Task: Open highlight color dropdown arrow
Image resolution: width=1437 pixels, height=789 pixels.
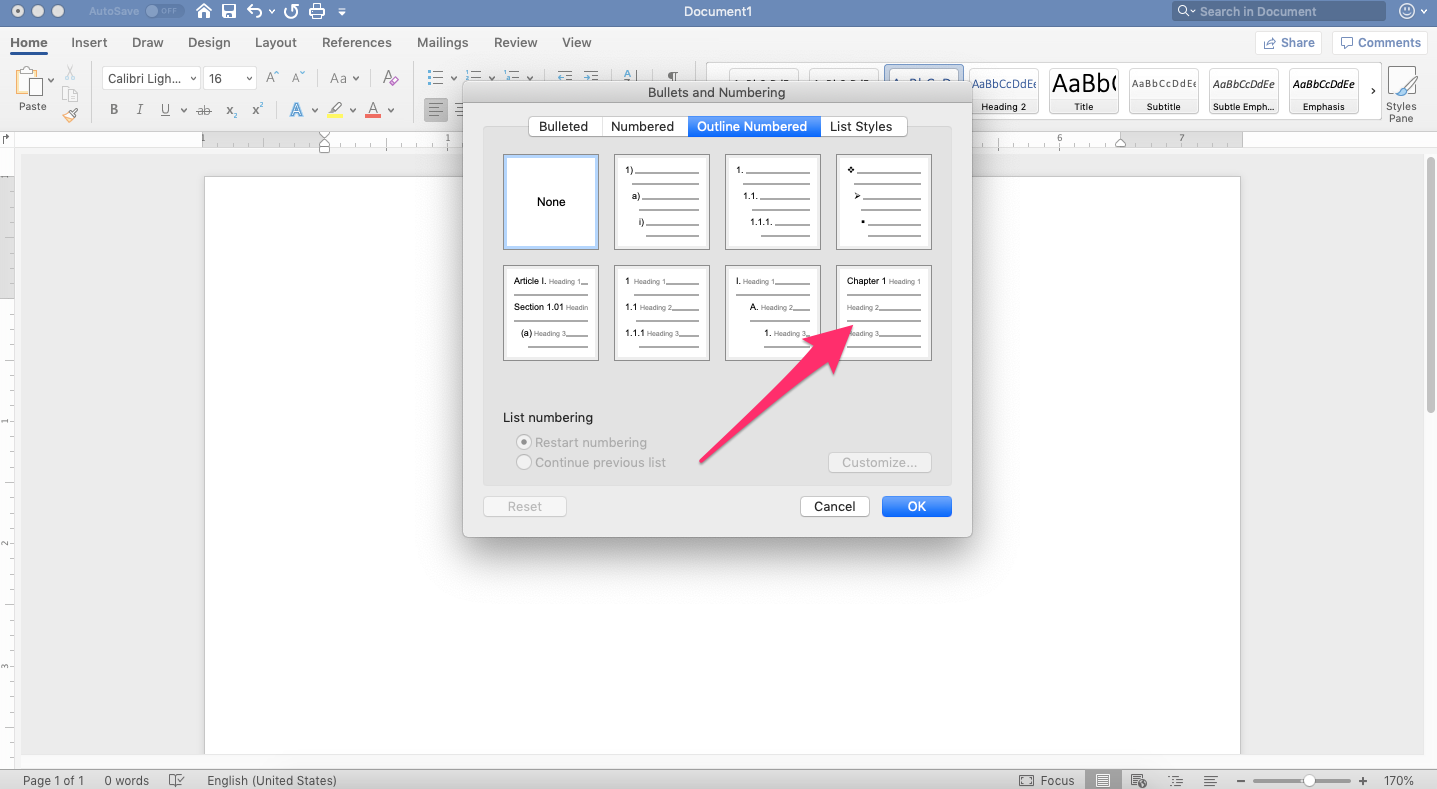Action: tap(352, 110)
